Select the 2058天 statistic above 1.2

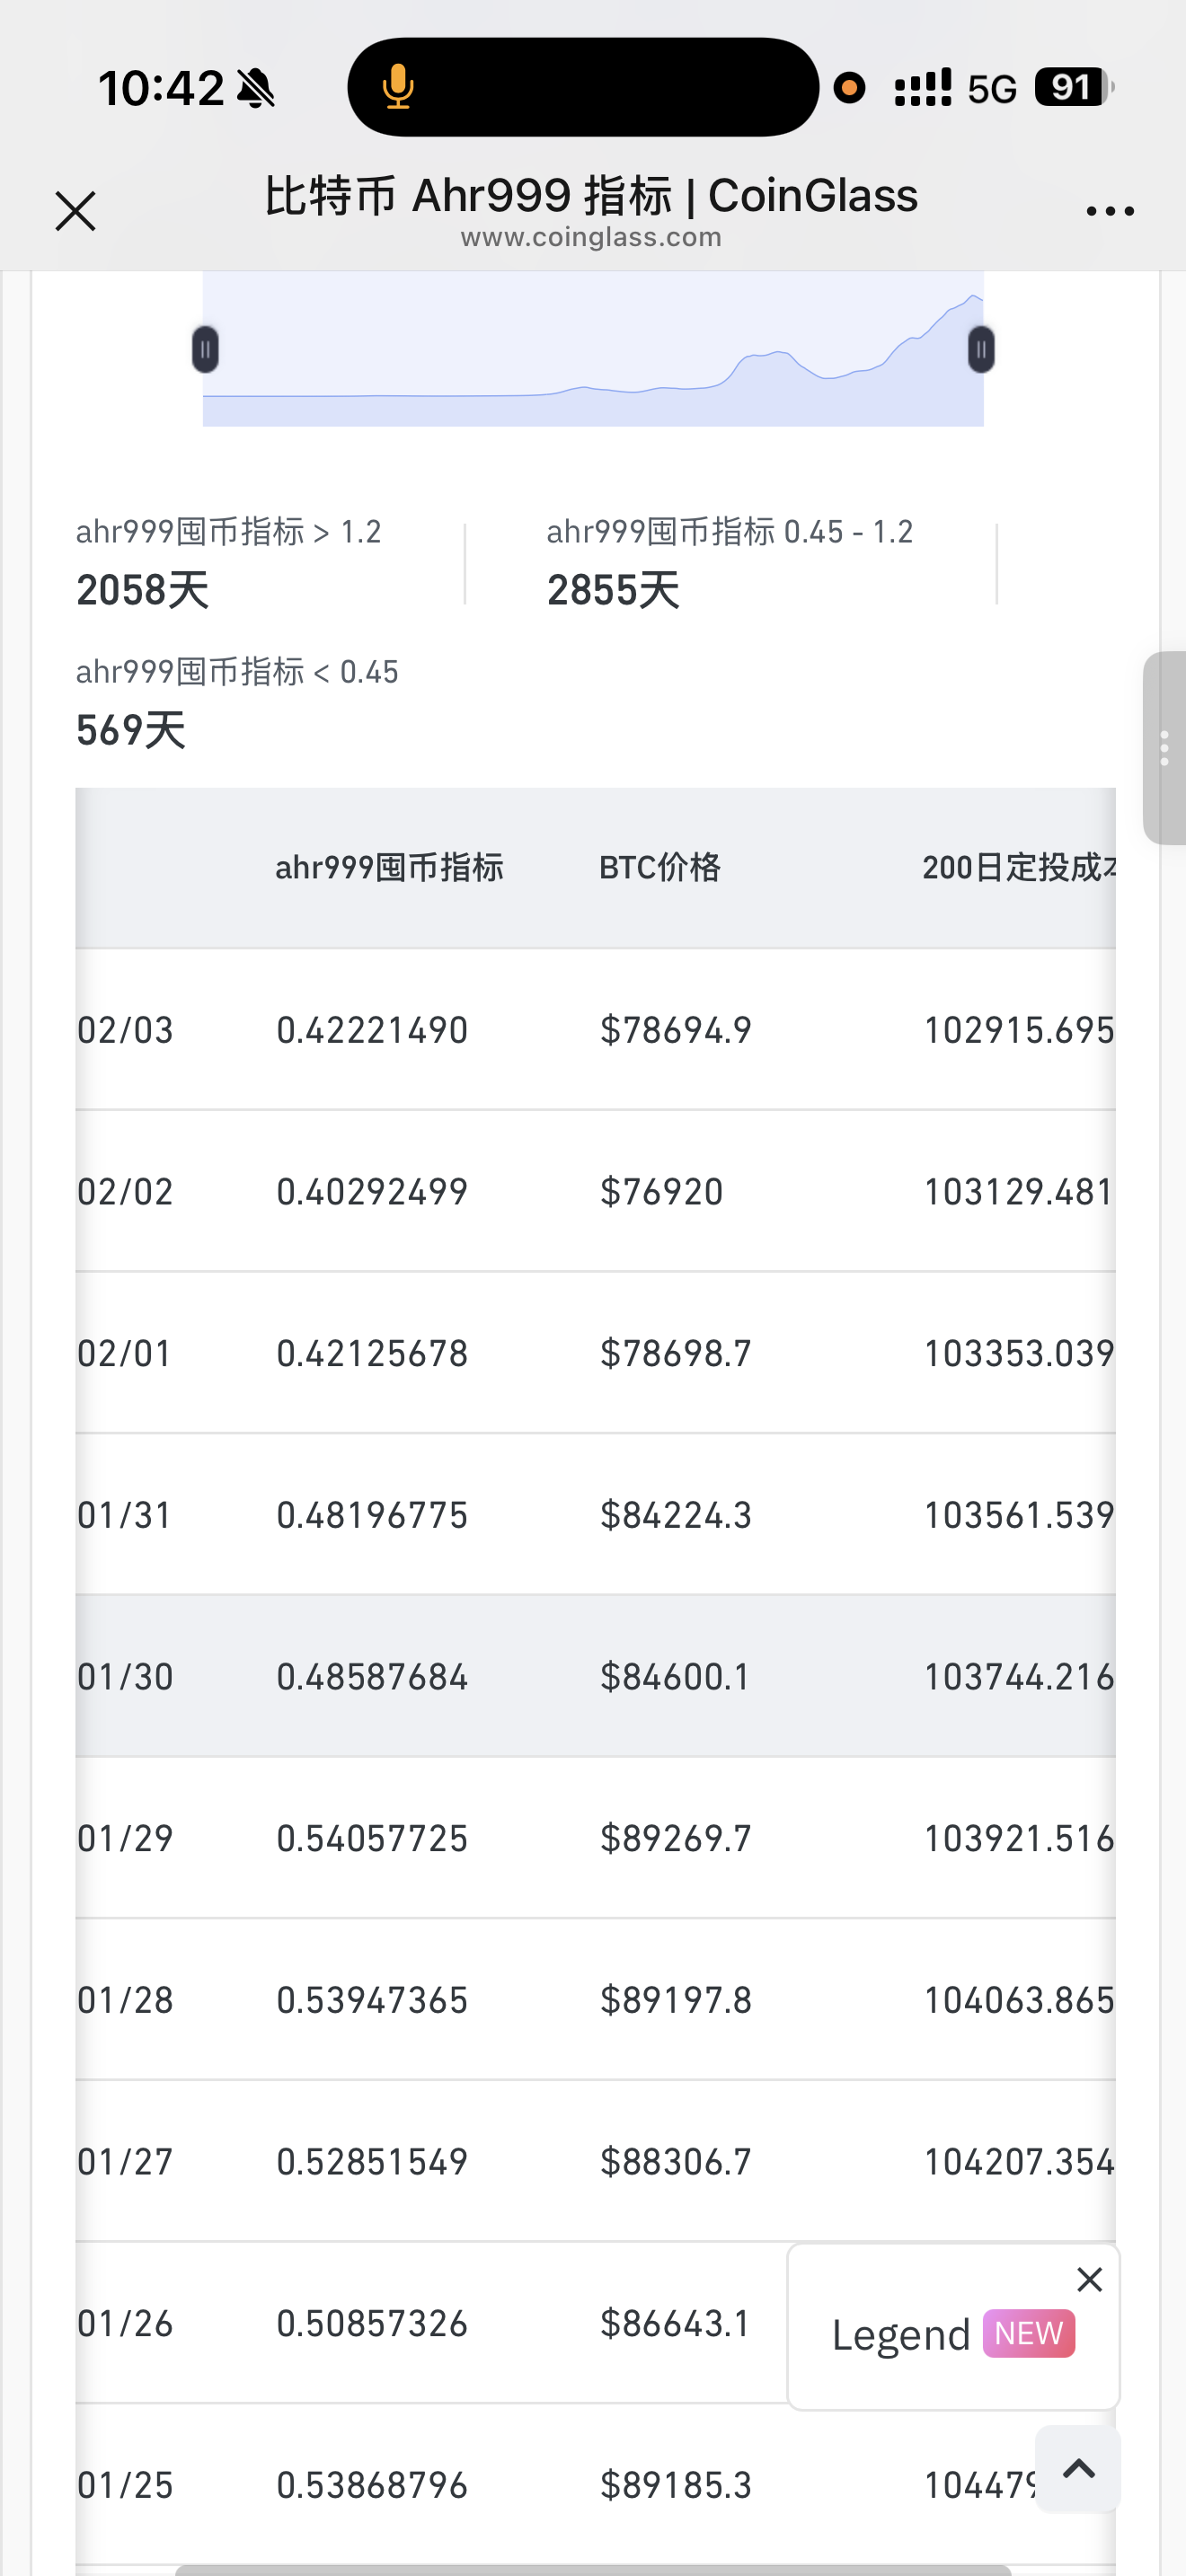(143, 590)
